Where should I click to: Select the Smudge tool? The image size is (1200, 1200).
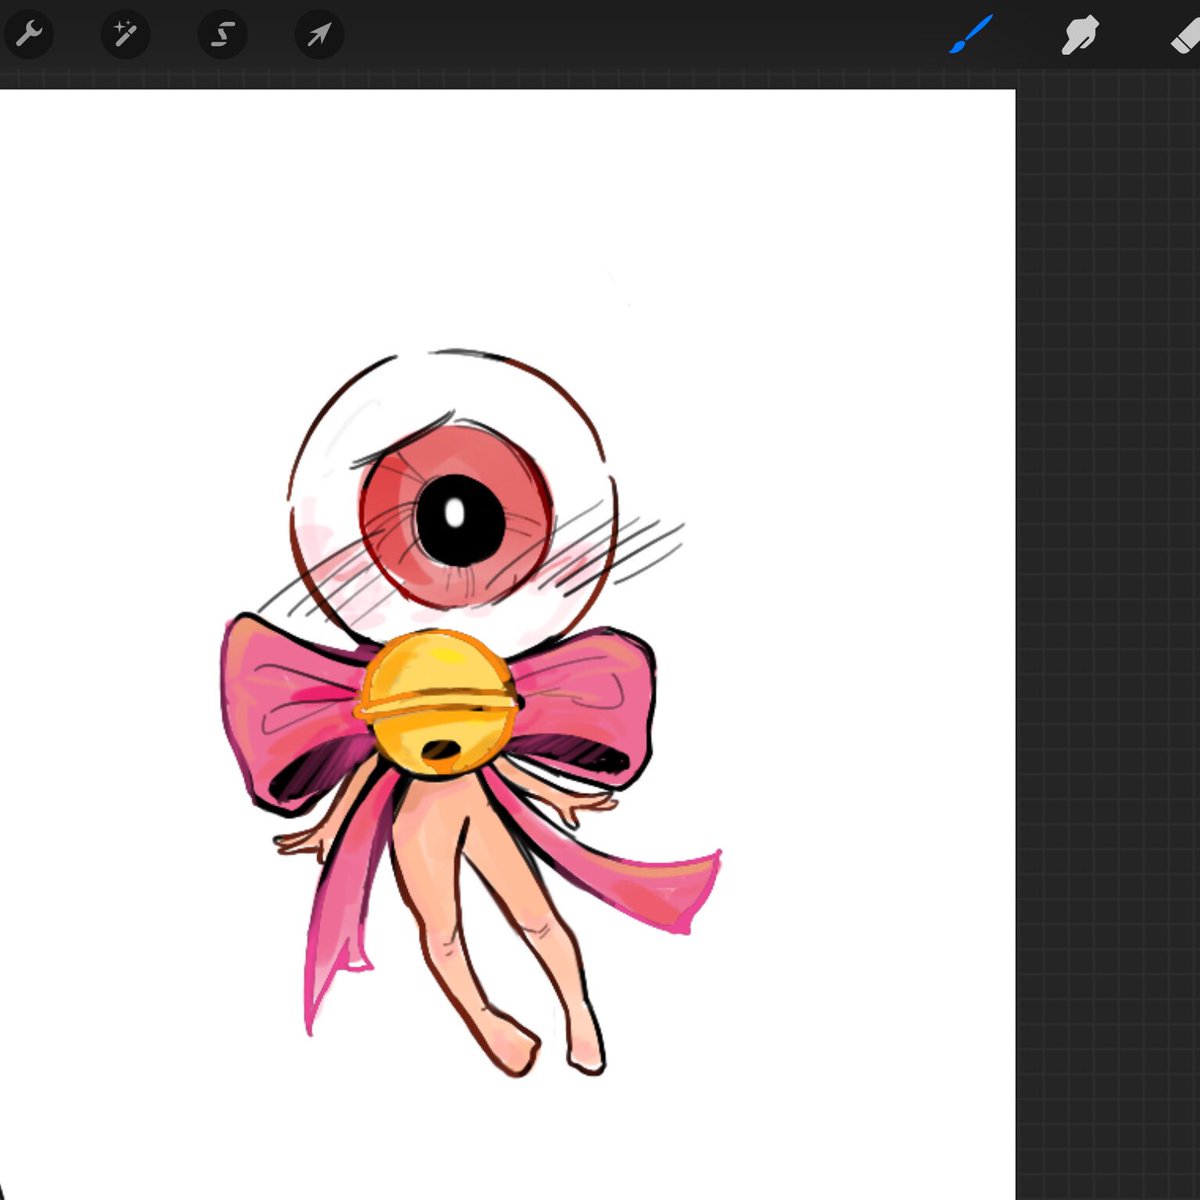pos(1080,36)
